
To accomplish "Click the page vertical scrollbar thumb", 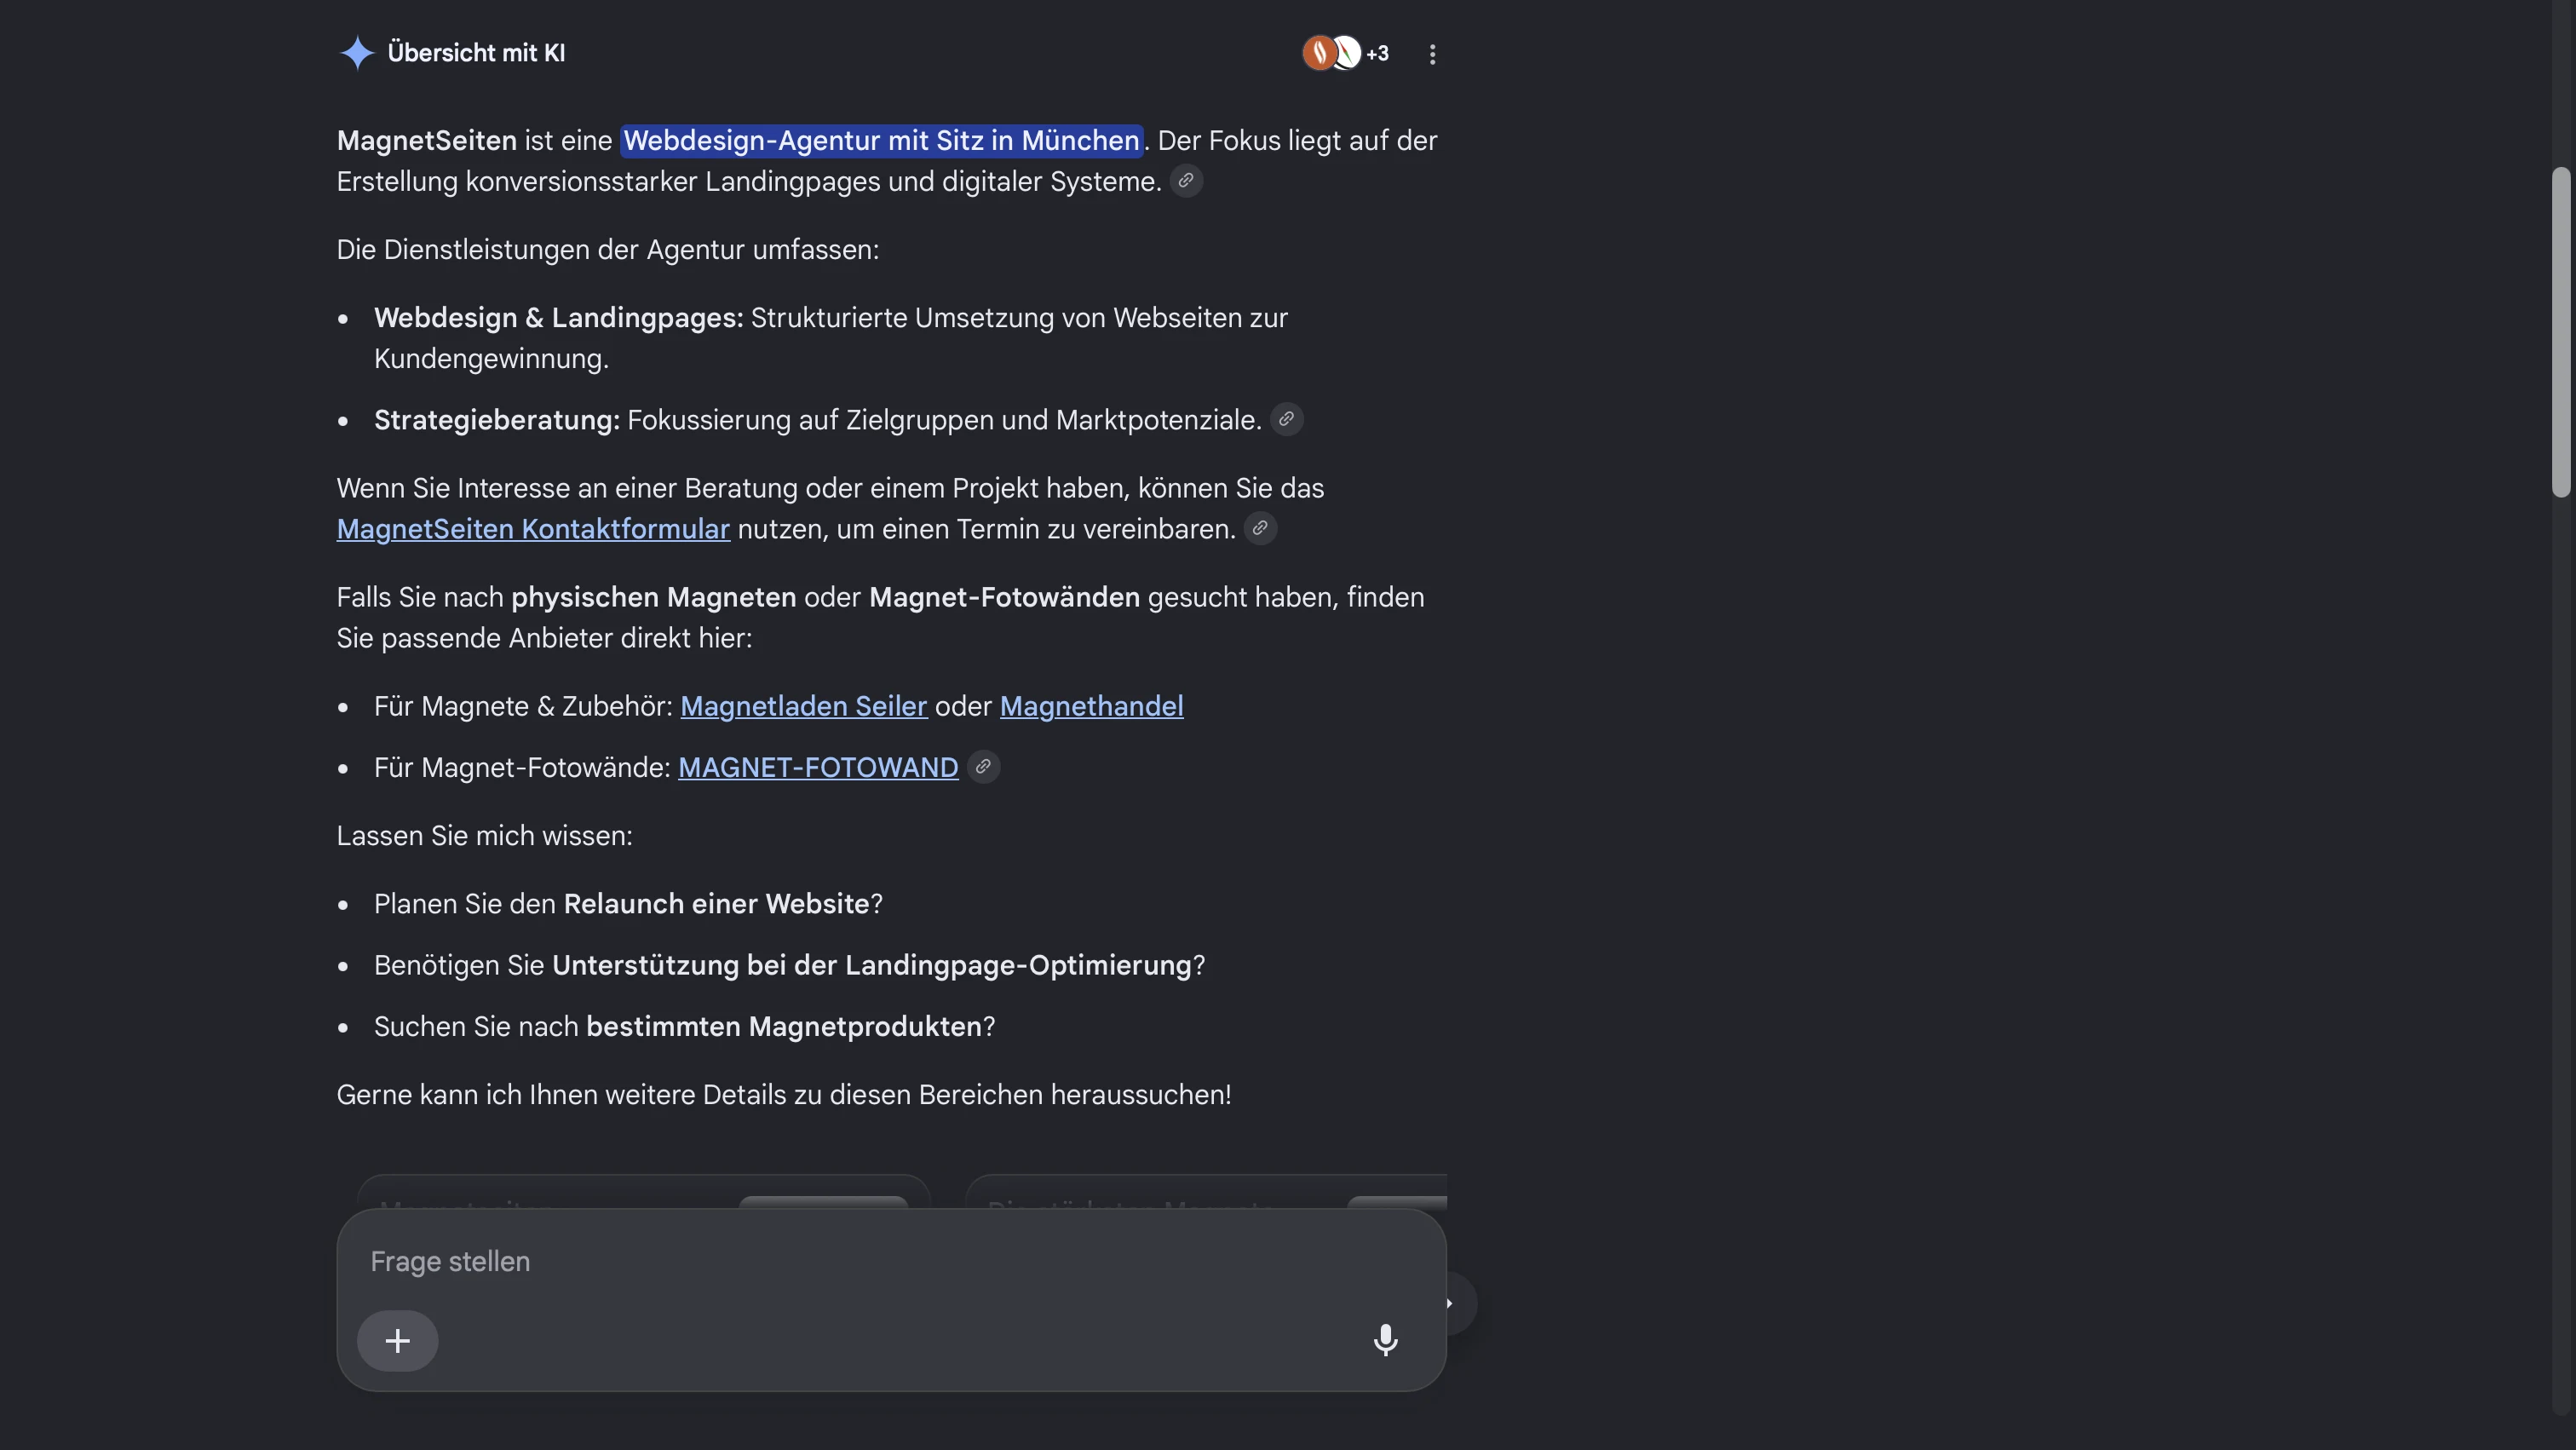I will (x=2560, y=332).
